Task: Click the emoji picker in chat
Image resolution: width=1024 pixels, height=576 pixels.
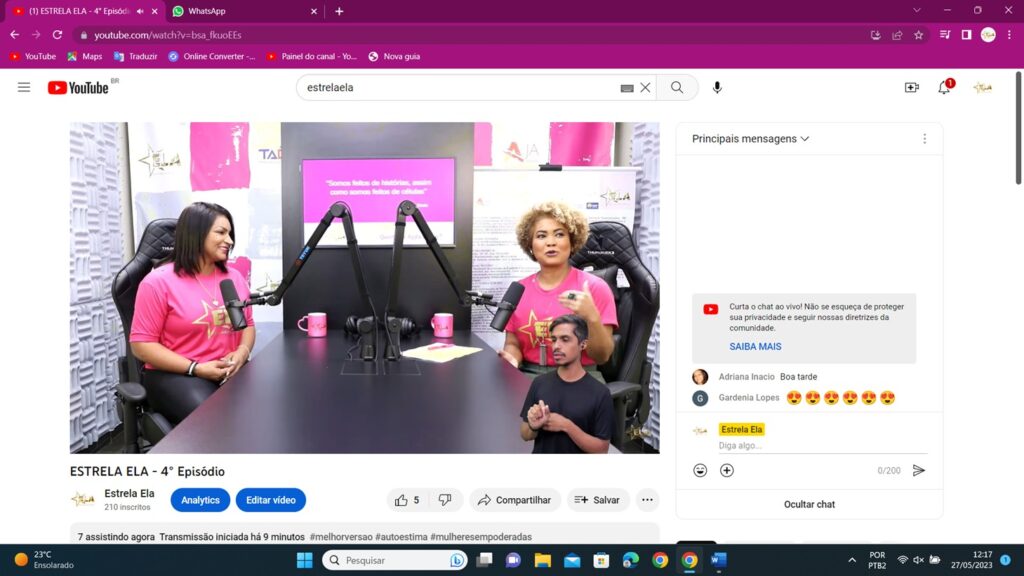Action: [x=700, y=470]
